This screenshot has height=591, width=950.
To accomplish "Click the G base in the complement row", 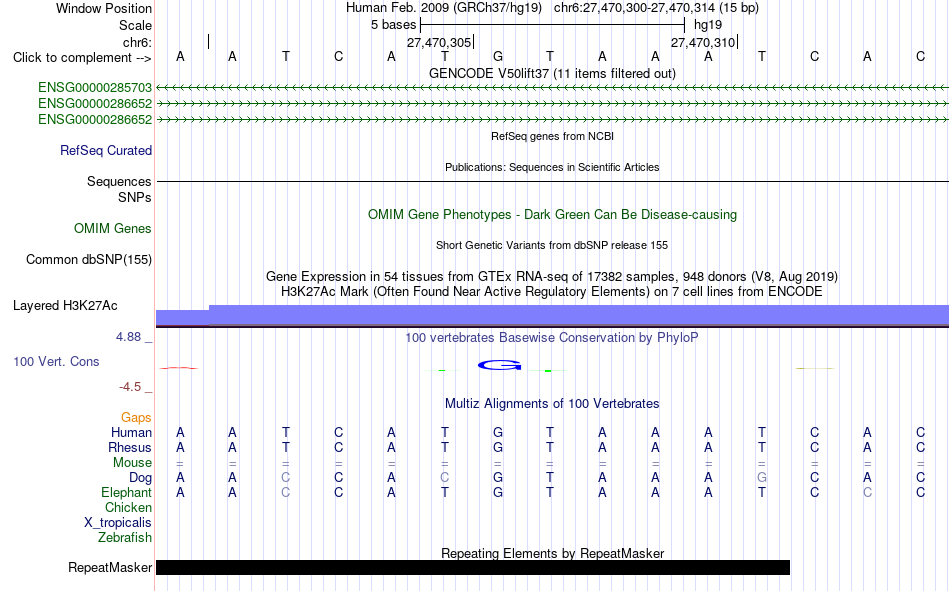I will (x=497, y=56).
